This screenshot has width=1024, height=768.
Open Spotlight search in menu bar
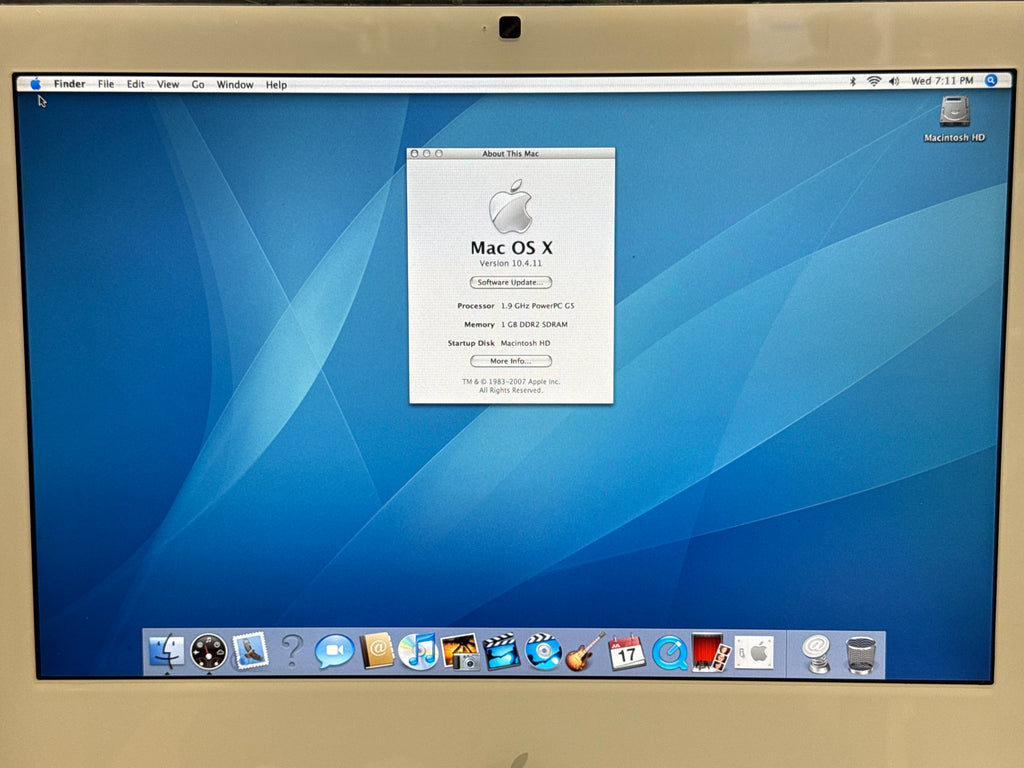tap(991, 80)
